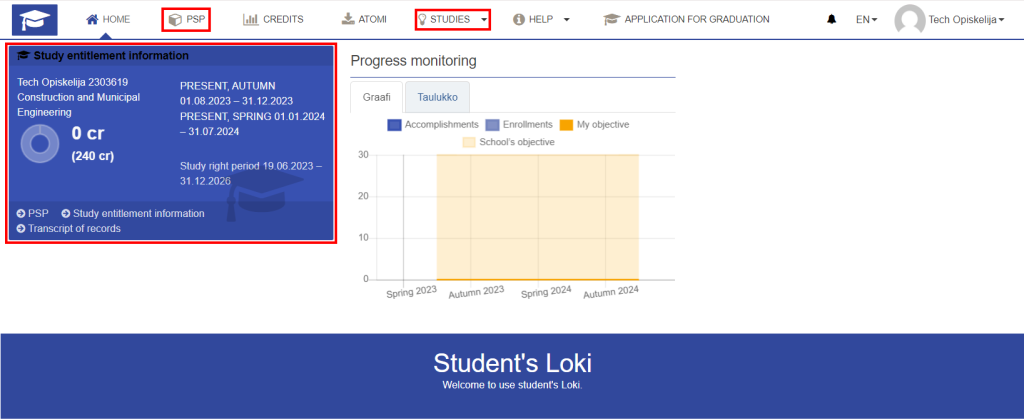Screen dimensions: 1024x419
Task: Switch to the Taulukko tab
Action: (x=438, y=97)
